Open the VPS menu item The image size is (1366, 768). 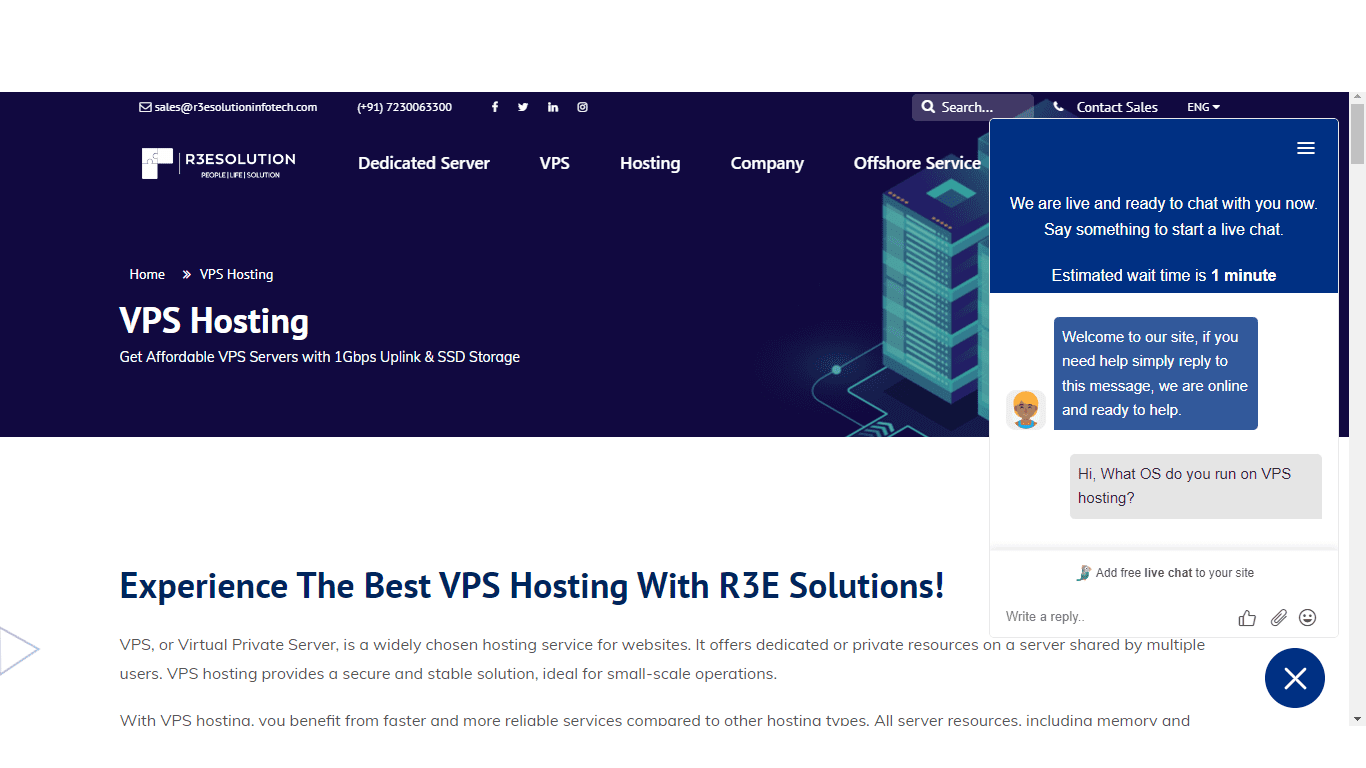coord(555,163)
